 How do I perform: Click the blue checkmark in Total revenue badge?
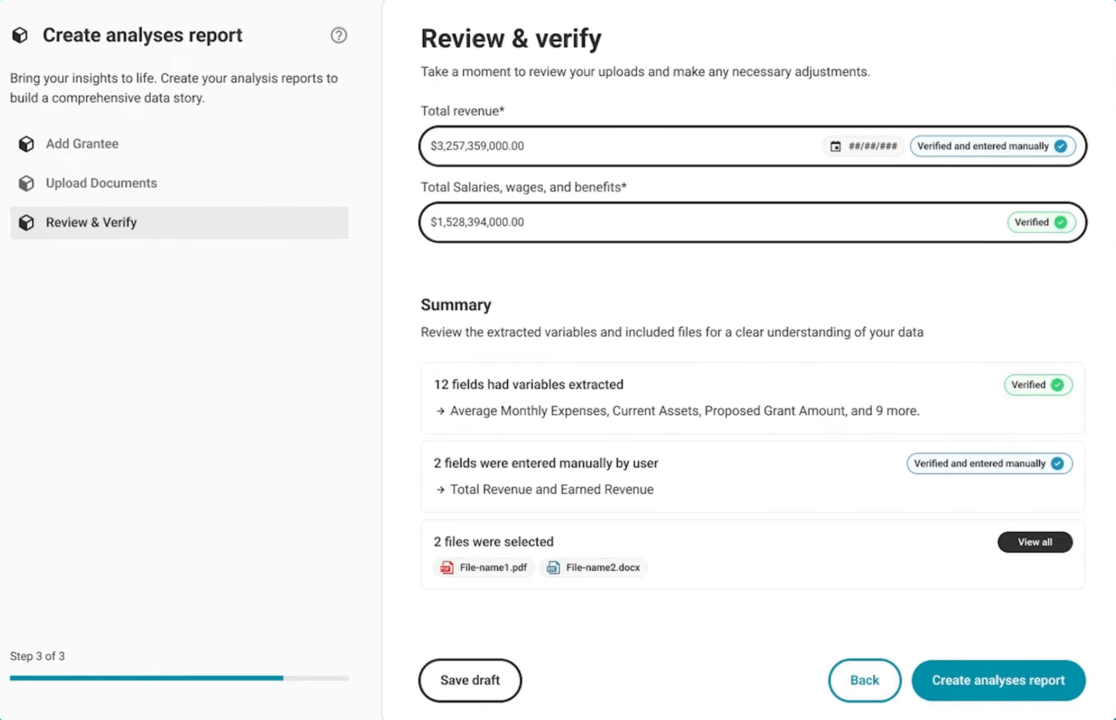[x=1060, y=146]
